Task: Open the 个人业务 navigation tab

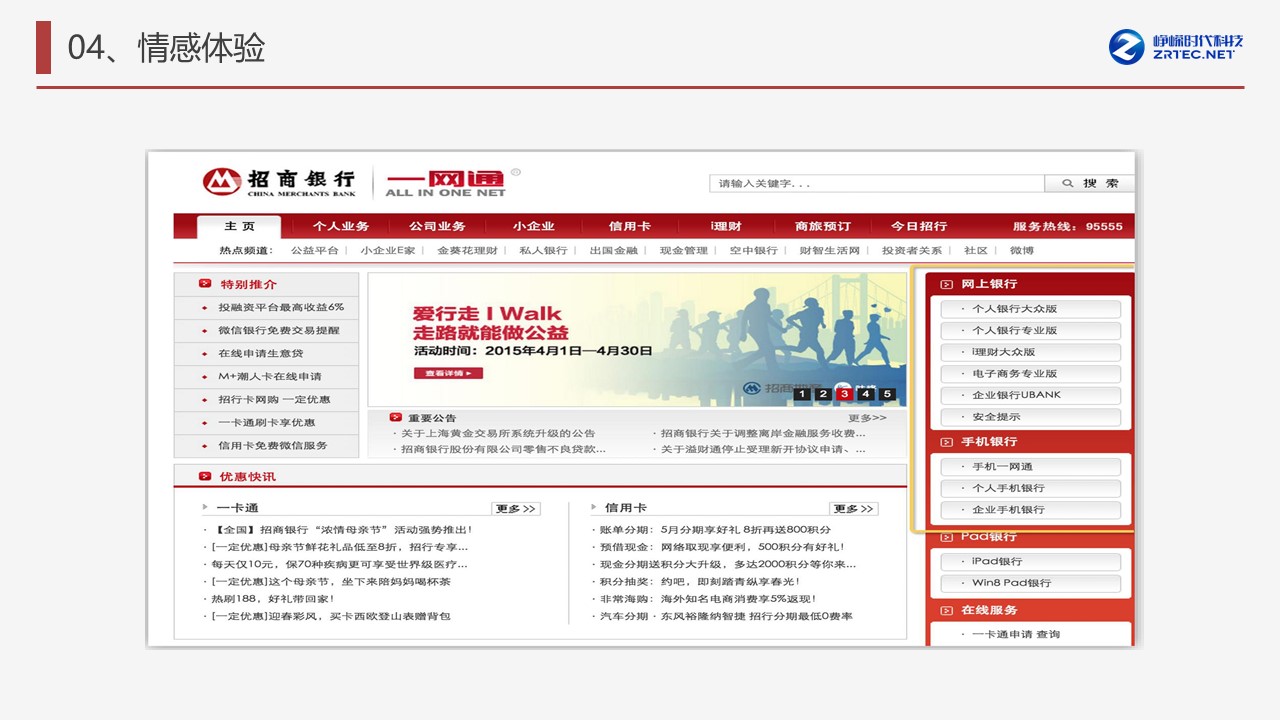Action: pos(340,226)
